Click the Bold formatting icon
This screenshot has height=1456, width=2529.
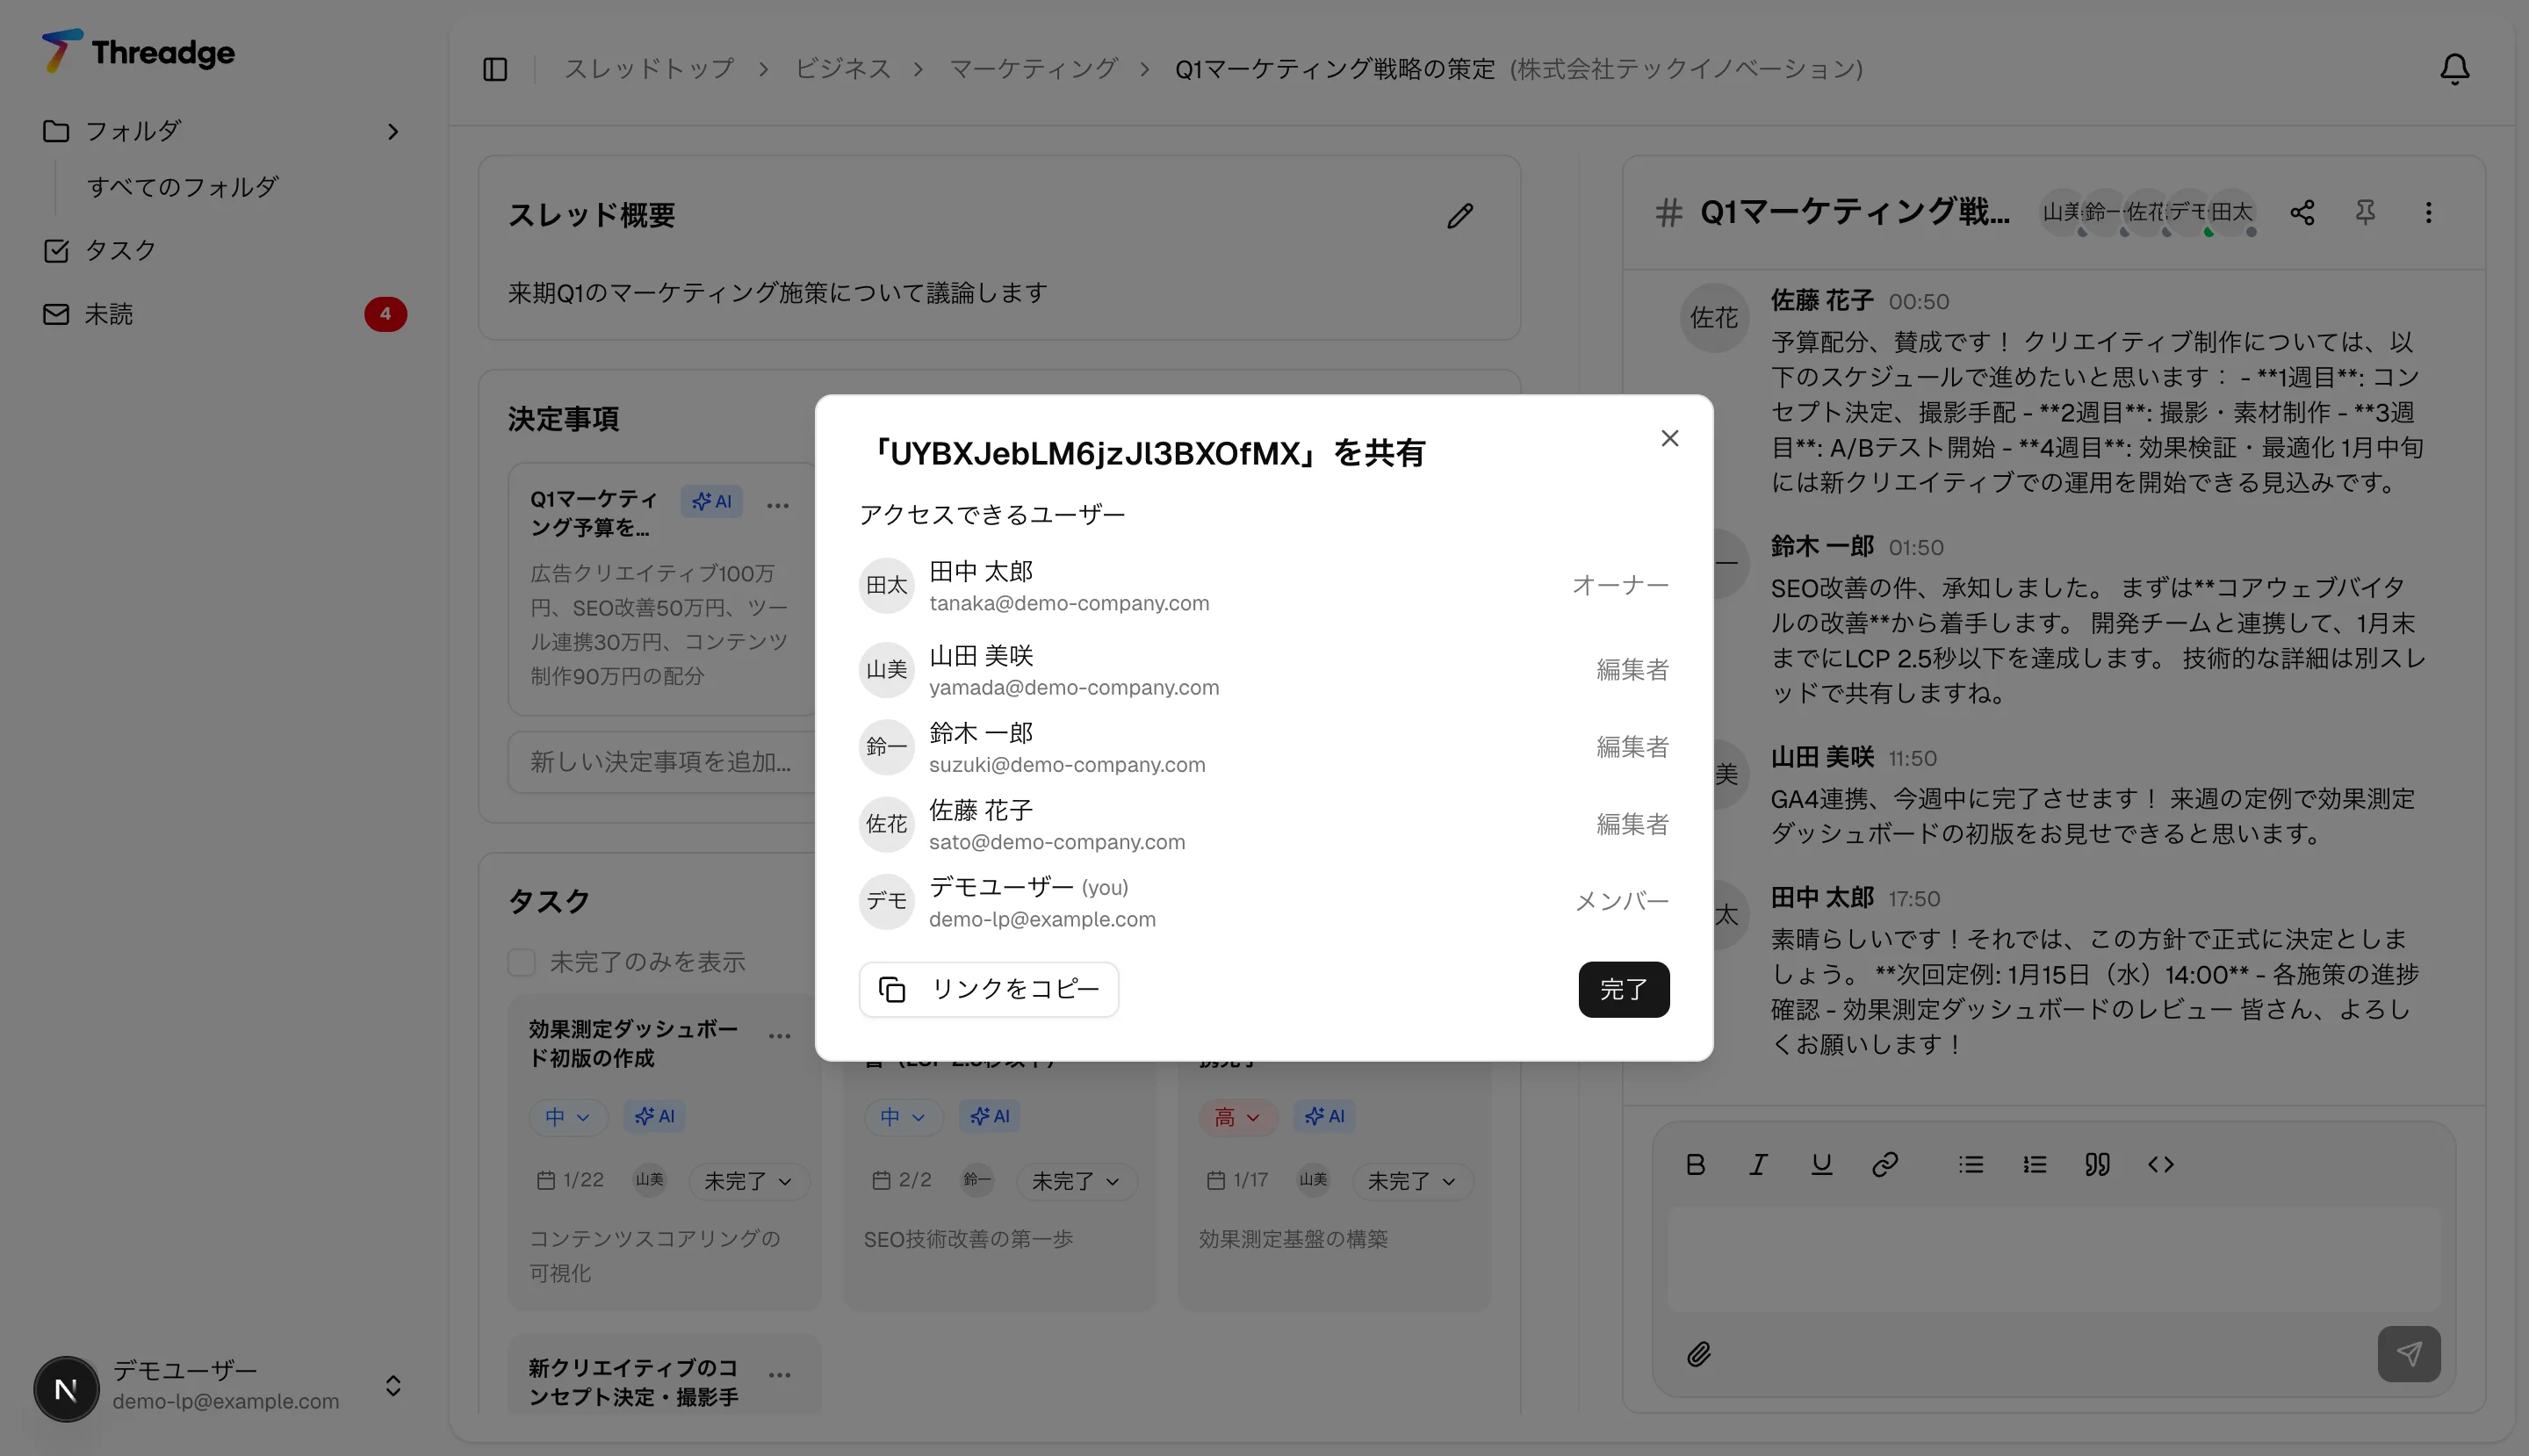point(1695,1165)
